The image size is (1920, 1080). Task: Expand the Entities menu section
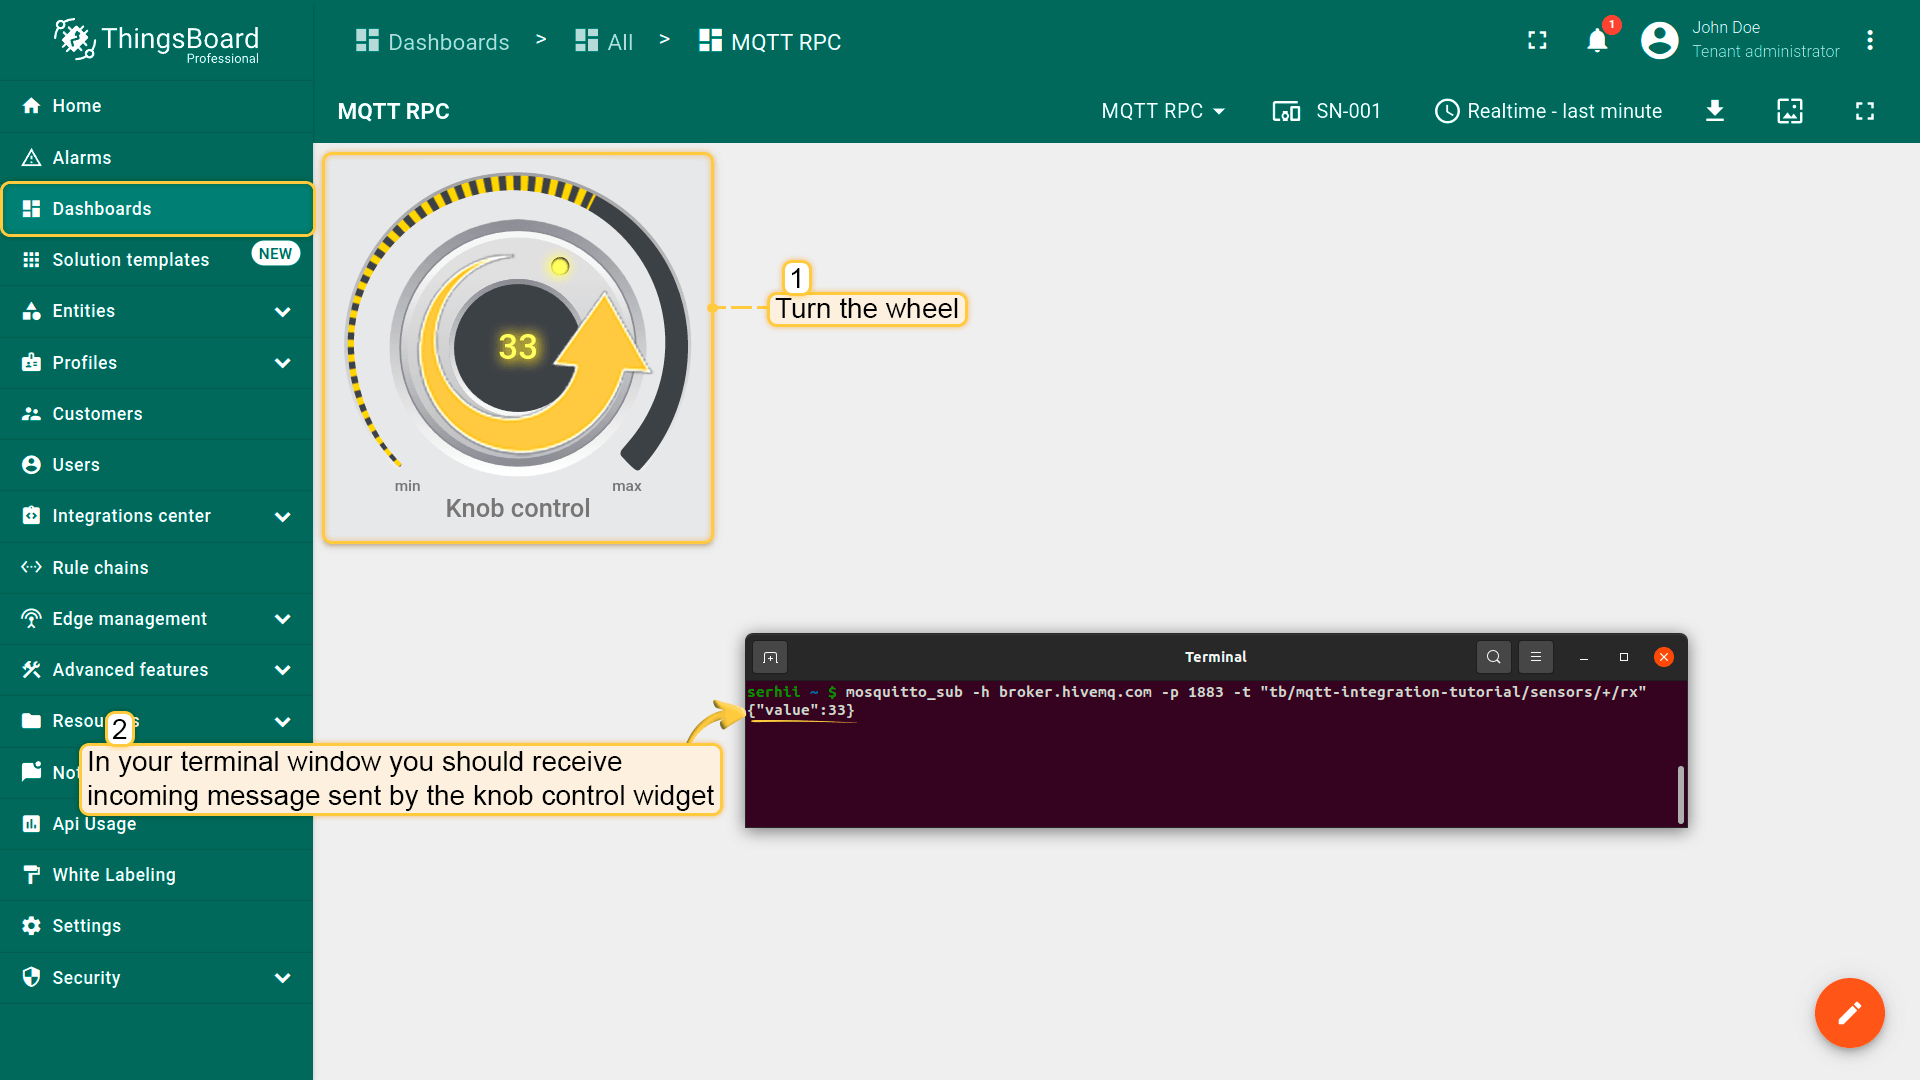pos(283,311)
